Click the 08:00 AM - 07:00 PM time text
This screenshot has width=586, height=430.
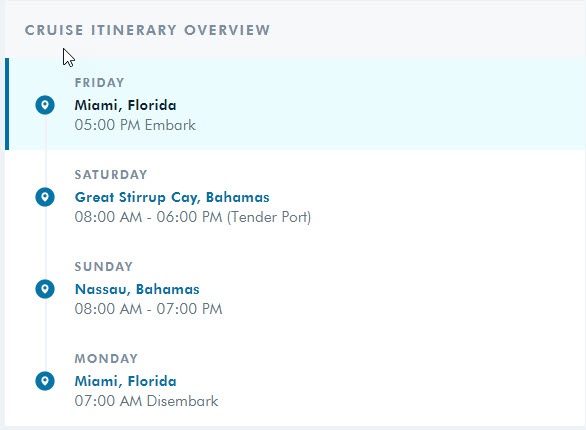[x=148, y=309]
